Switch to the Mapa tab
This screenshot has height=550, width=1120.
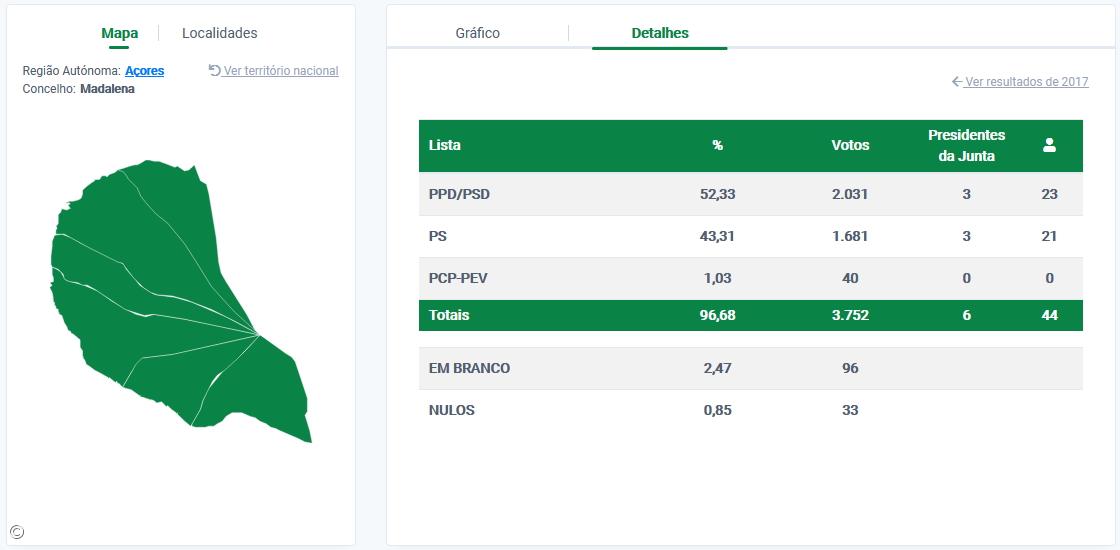[x=120, y=33]
